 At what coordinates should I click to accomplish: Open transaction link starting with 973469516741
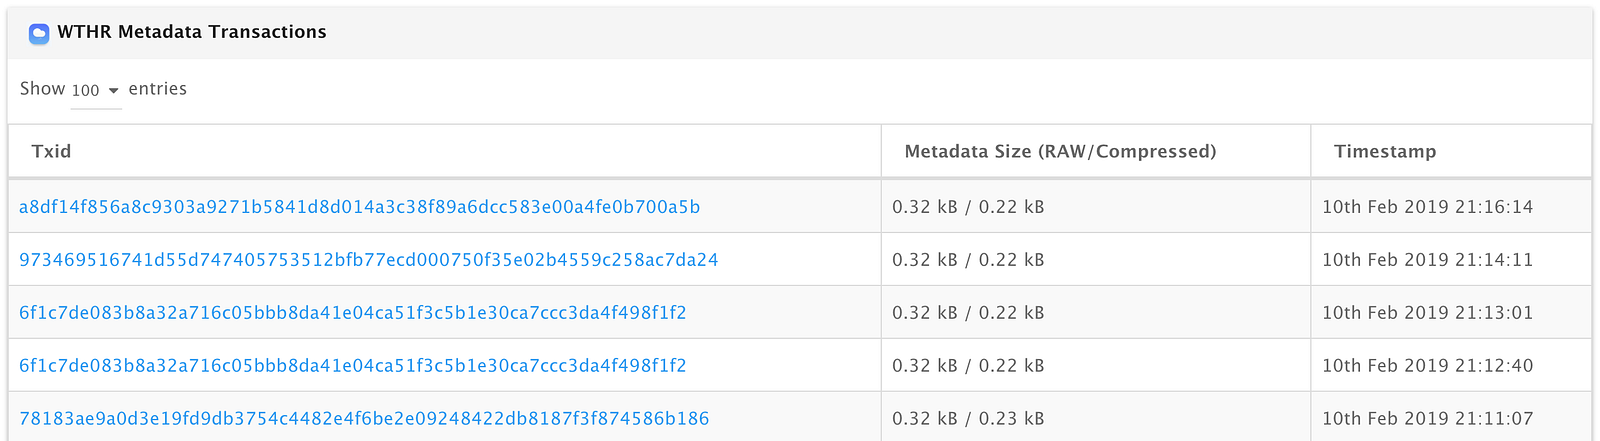click(368, 260)
